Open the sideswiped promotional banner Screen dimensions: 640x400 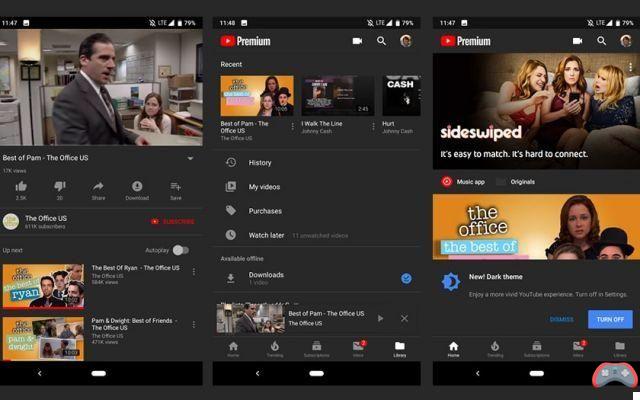pyautogui.click(x=536, y=111)
